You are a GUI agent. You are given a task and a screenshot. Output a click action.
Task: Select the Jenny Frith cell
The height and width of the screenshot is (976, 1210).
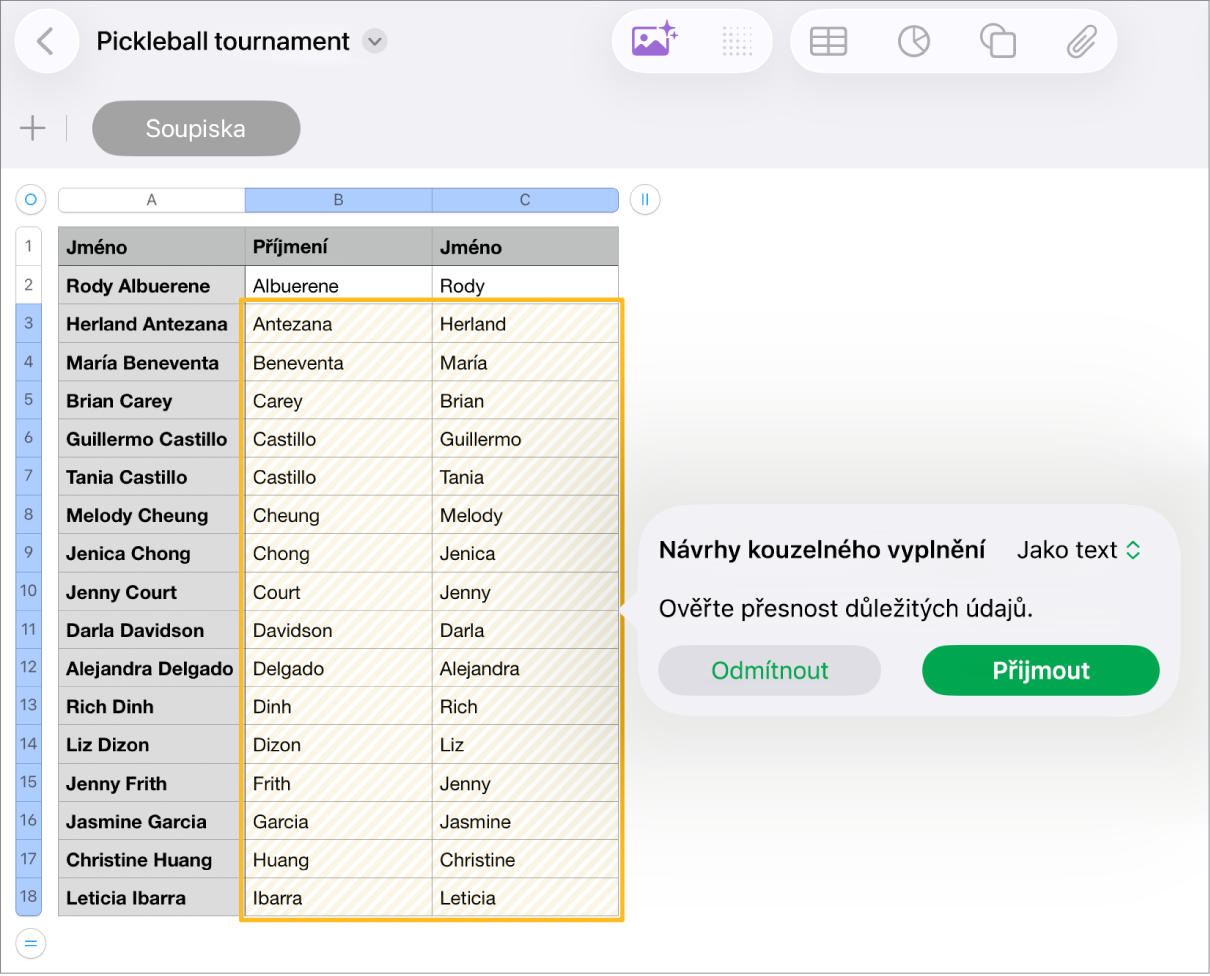coord(151,784)
